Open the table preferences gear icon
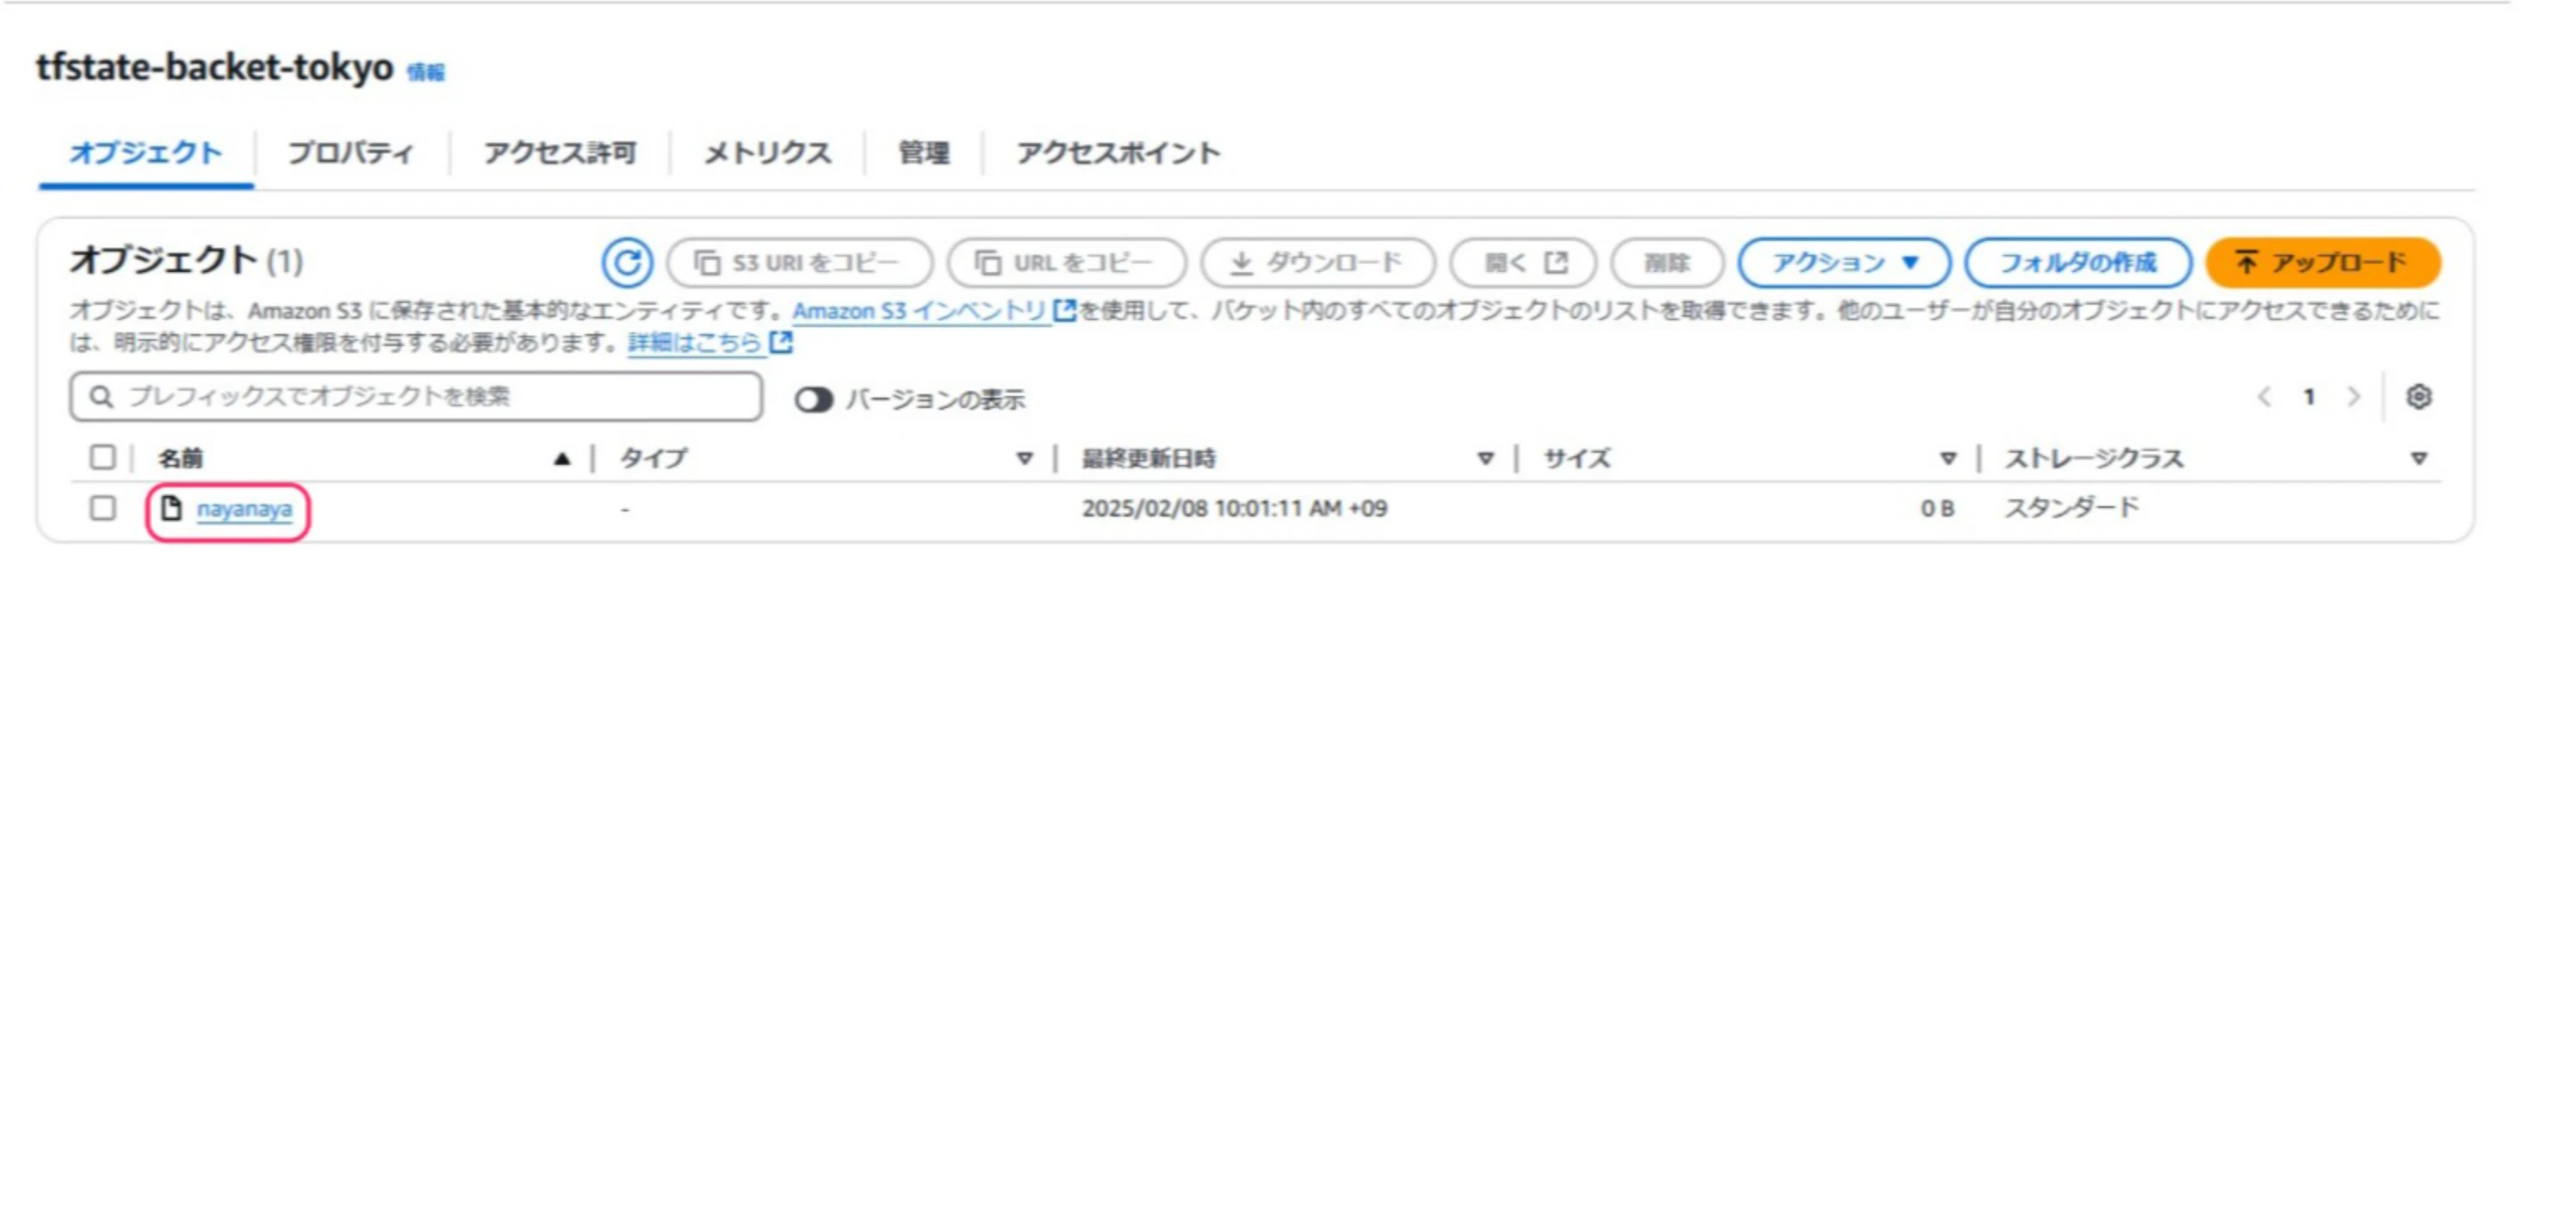2576x1231 pixels. click(2418, 397)
